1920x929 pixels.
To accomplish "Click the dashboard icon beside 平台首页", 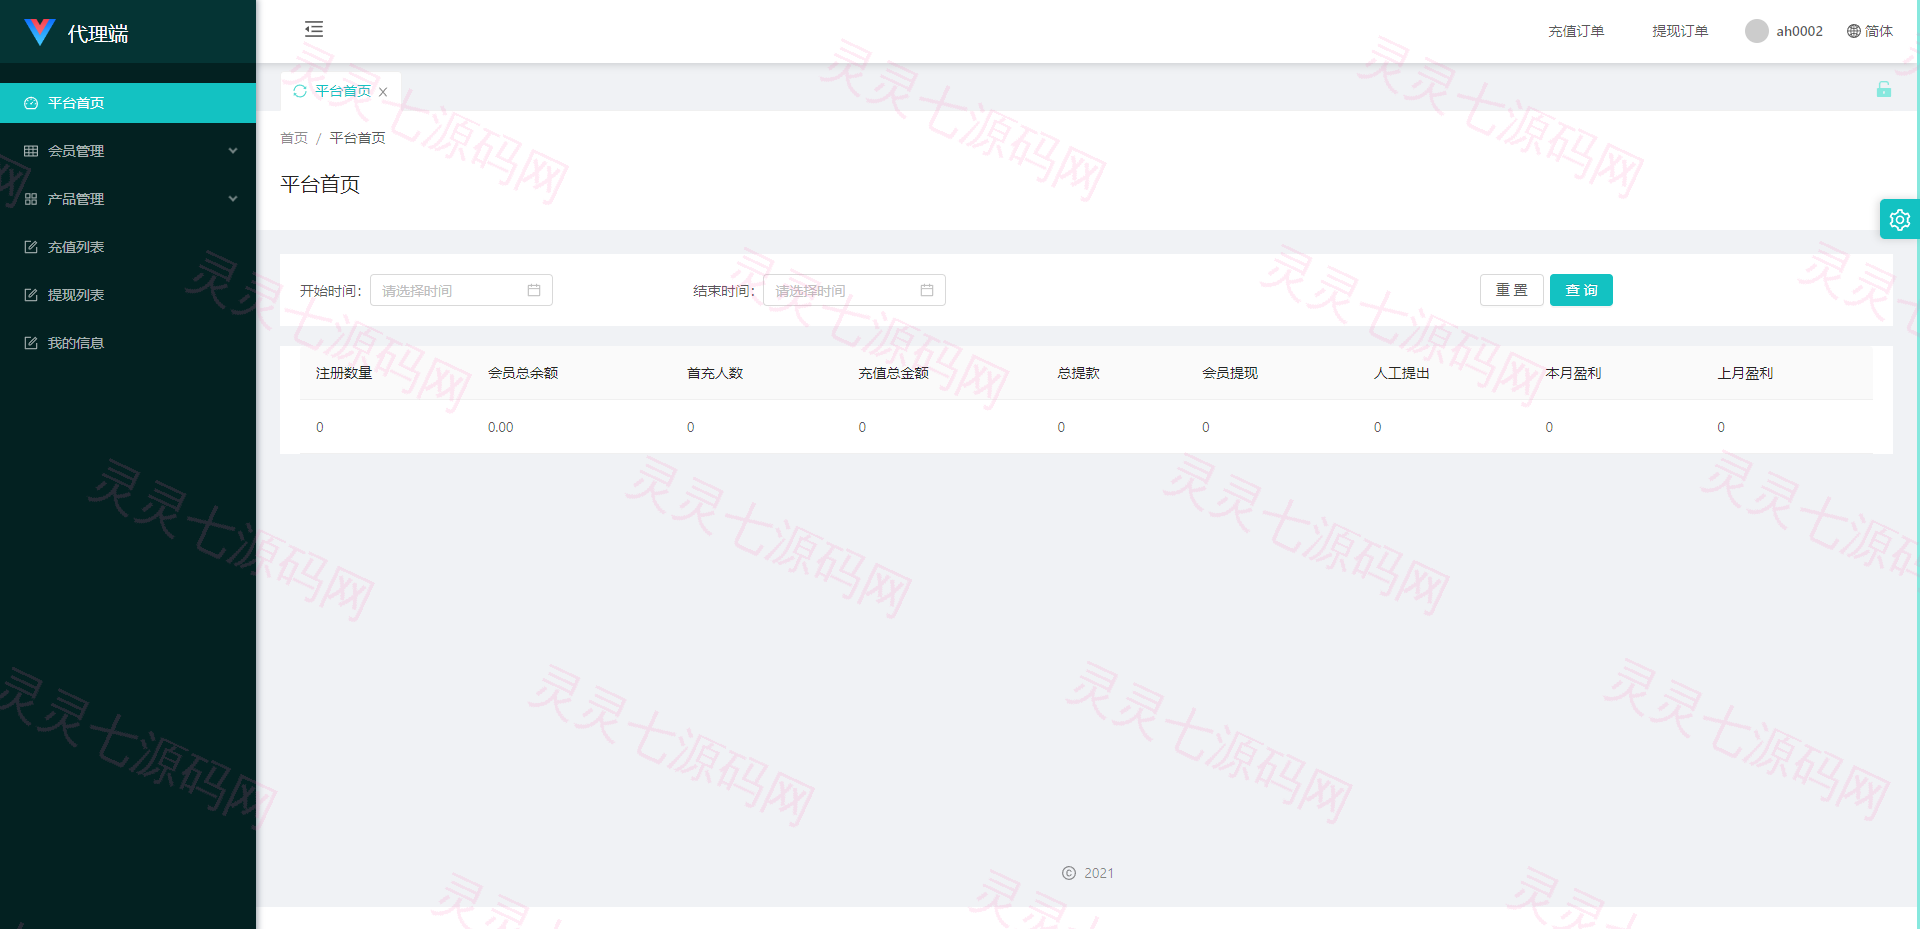I will [31, 103].
